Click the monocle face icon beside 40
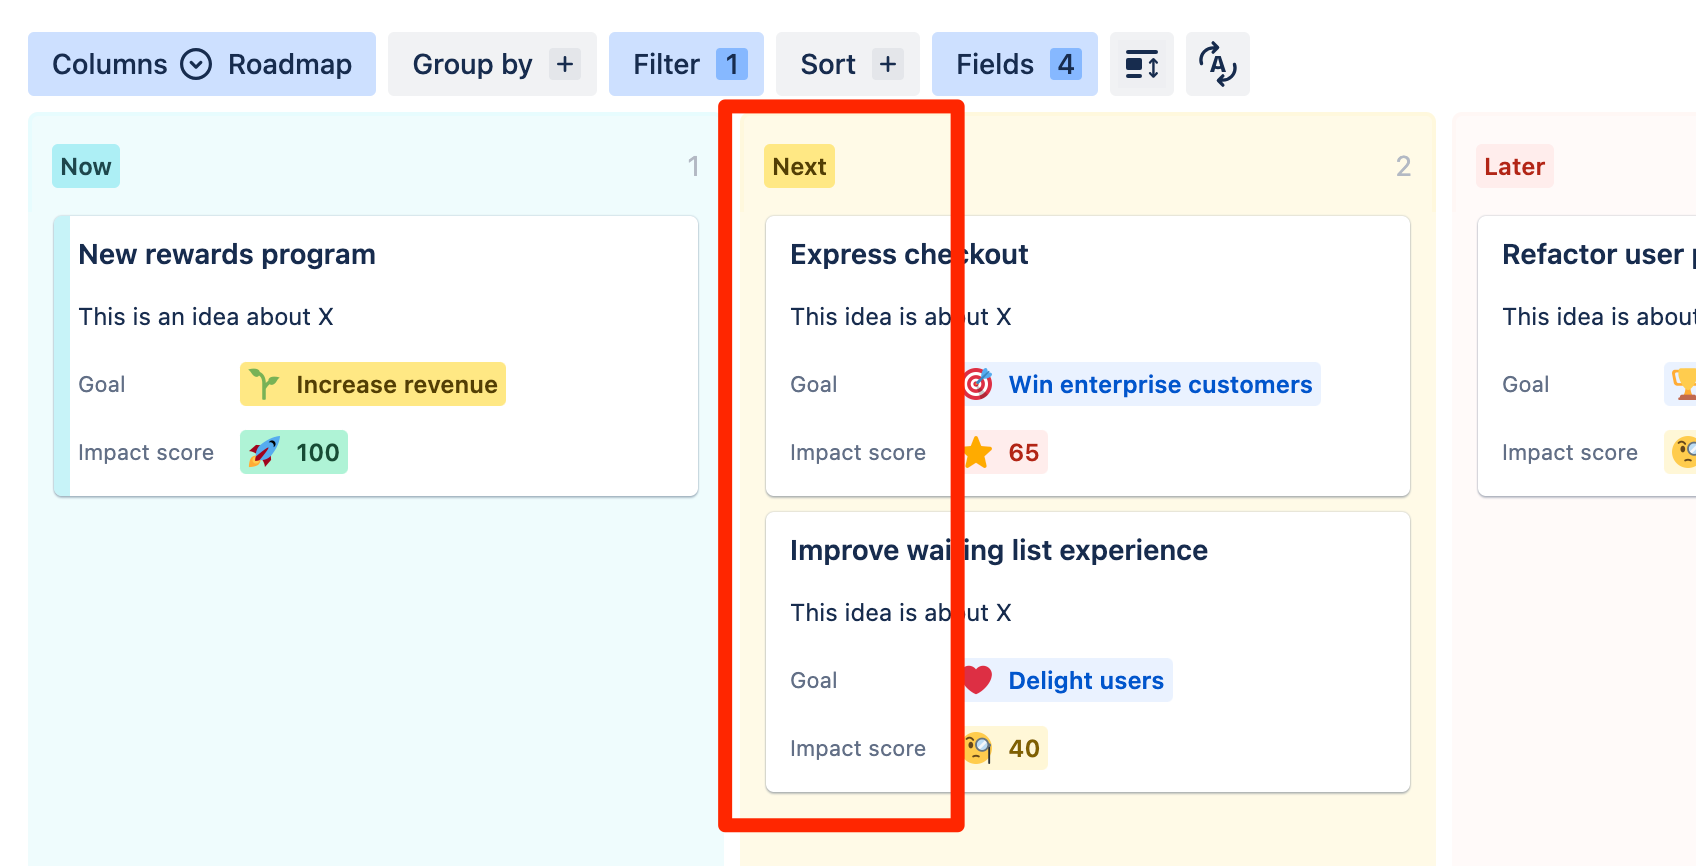 (x=978, y=748)
